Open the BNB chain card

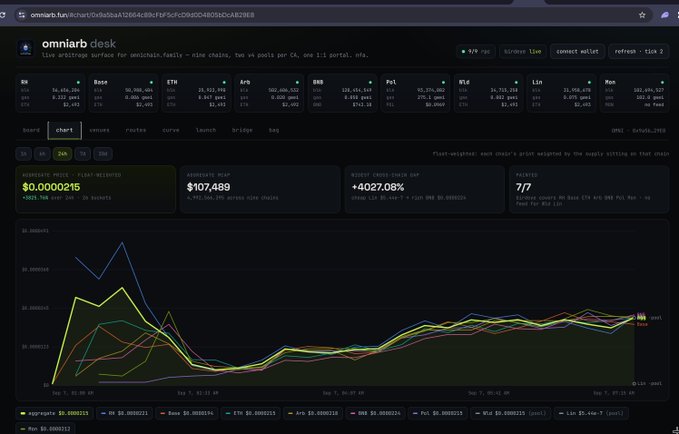pyautogui.click(x=343, y=93)
